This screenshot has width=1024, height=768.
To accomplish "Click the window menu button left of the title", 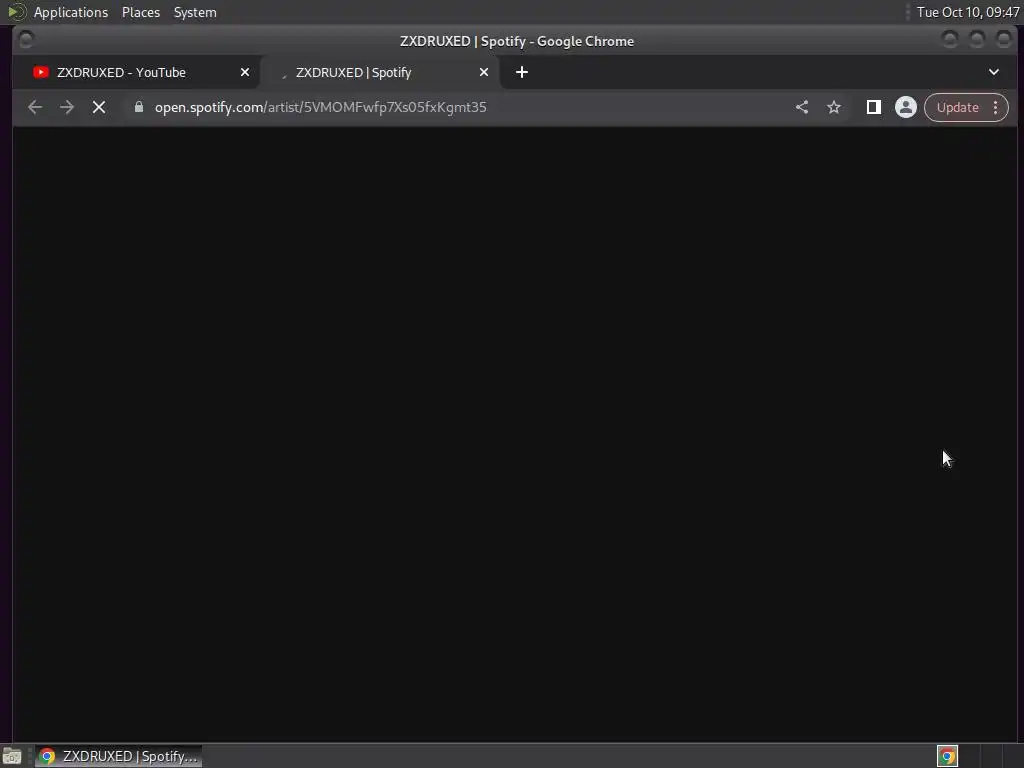I will [x=26, y=40].
